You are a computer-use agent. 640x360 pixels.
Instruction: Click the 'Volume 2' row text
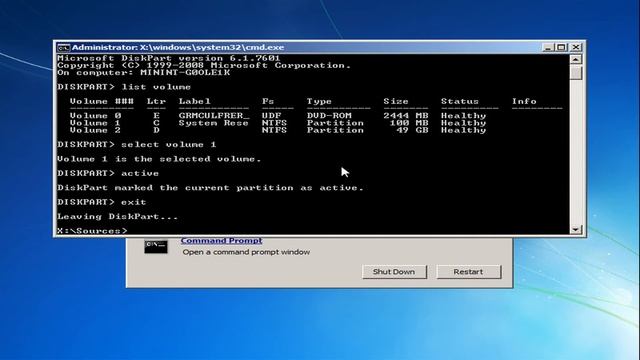[95, 130]
